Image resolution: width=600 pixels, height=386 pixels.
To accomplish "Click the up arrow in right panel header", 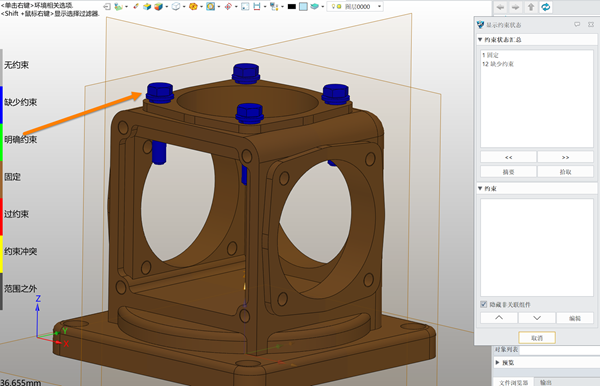I will [x=531, y=7].
